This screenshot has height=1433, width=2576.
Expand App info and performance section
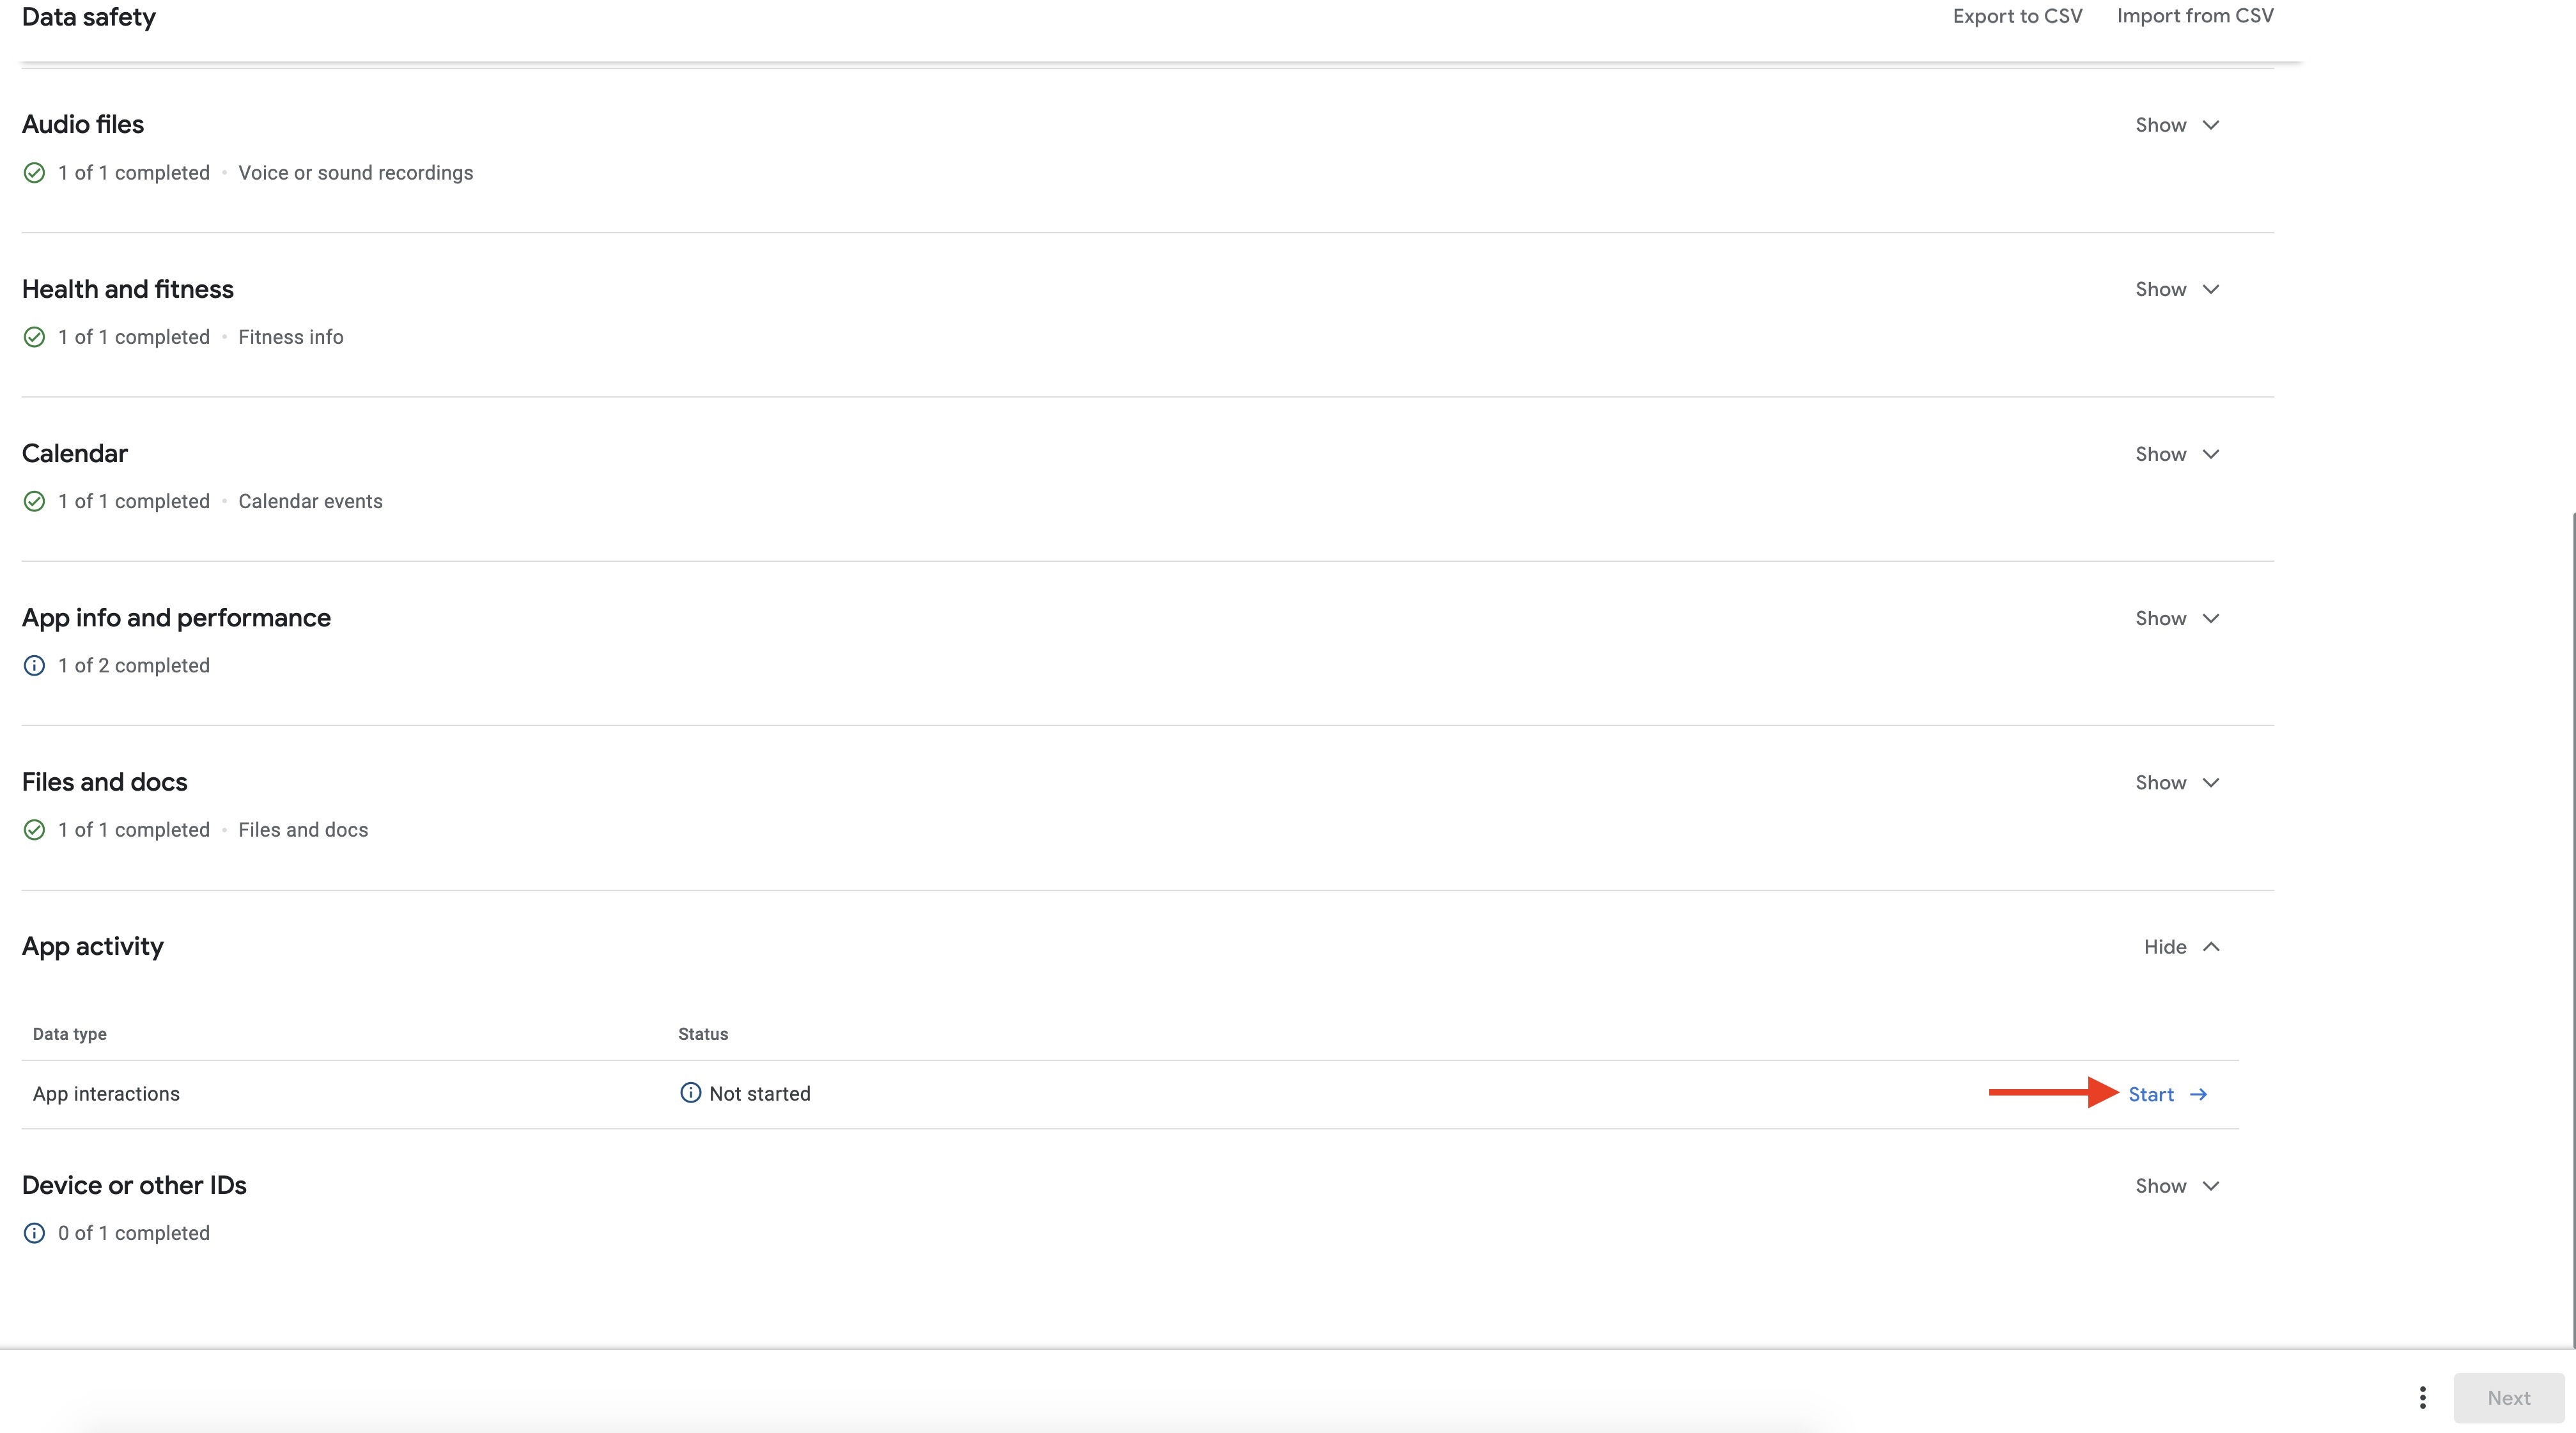point(2177,618)
